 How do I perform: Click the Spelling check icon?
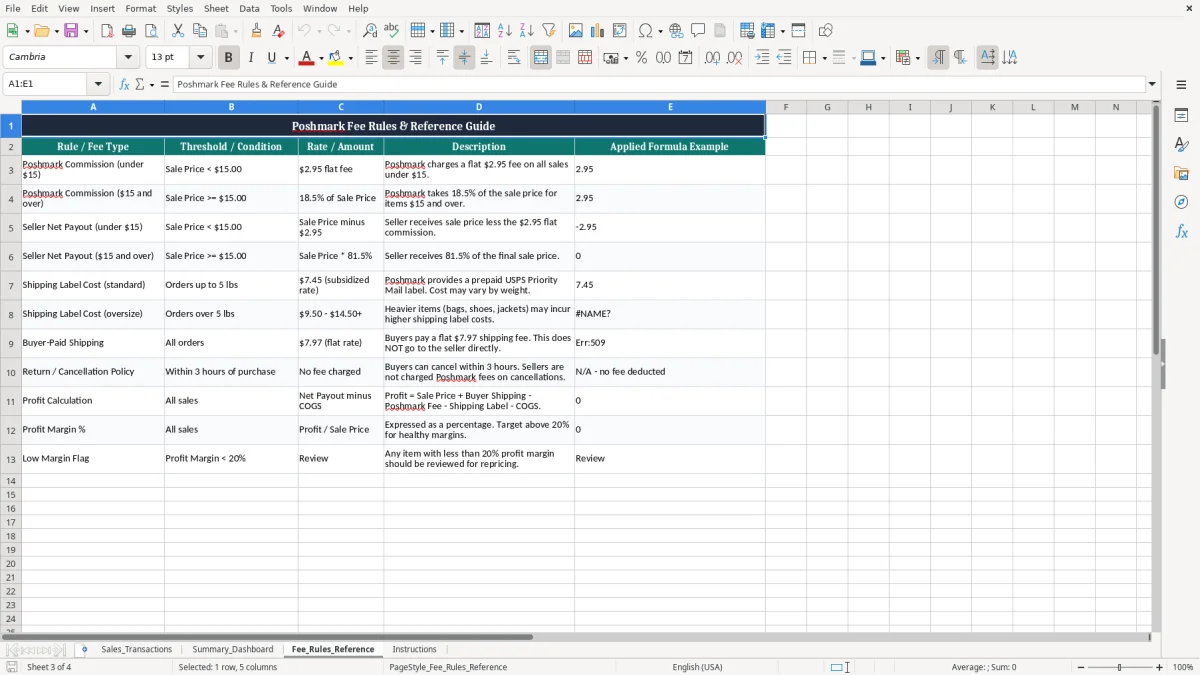(x=392, y=31)
